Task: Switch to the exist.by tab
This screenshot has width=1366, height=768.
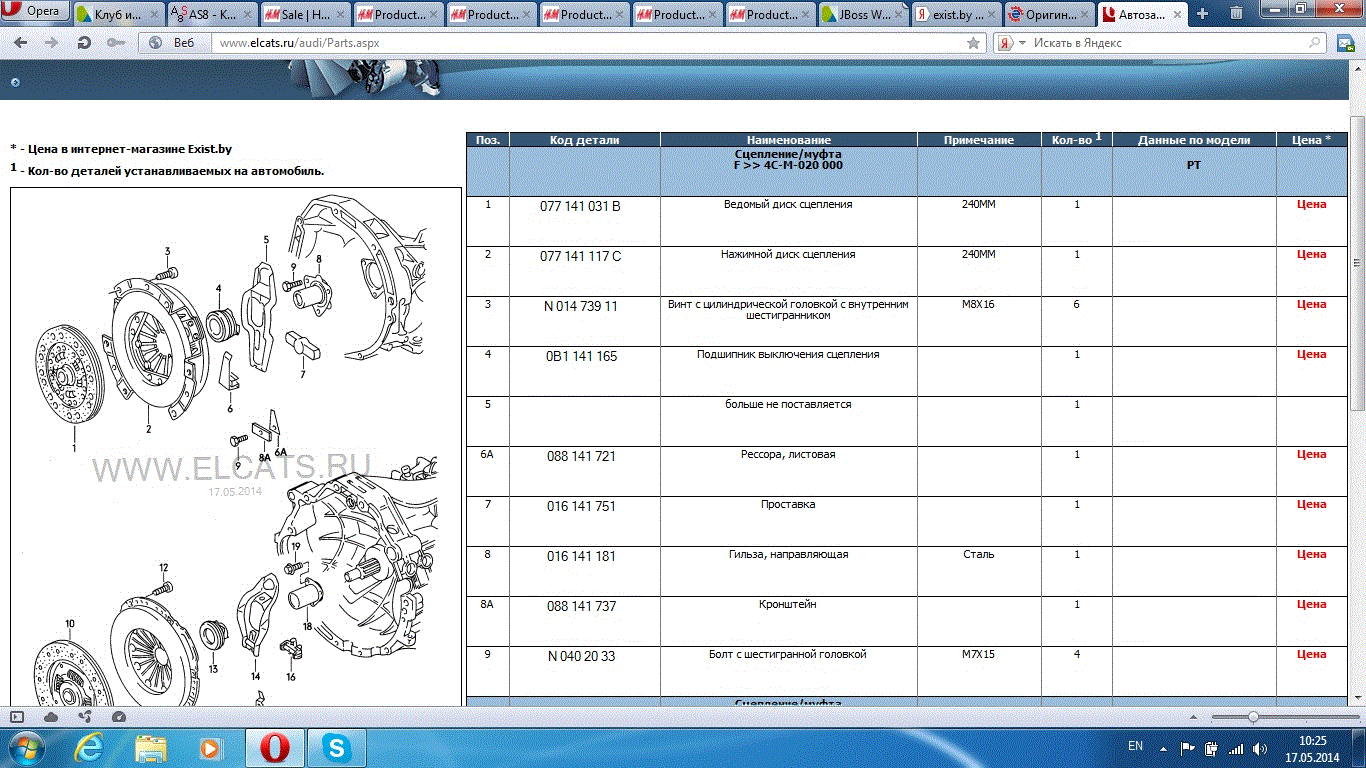Action: tap(950, 14)
